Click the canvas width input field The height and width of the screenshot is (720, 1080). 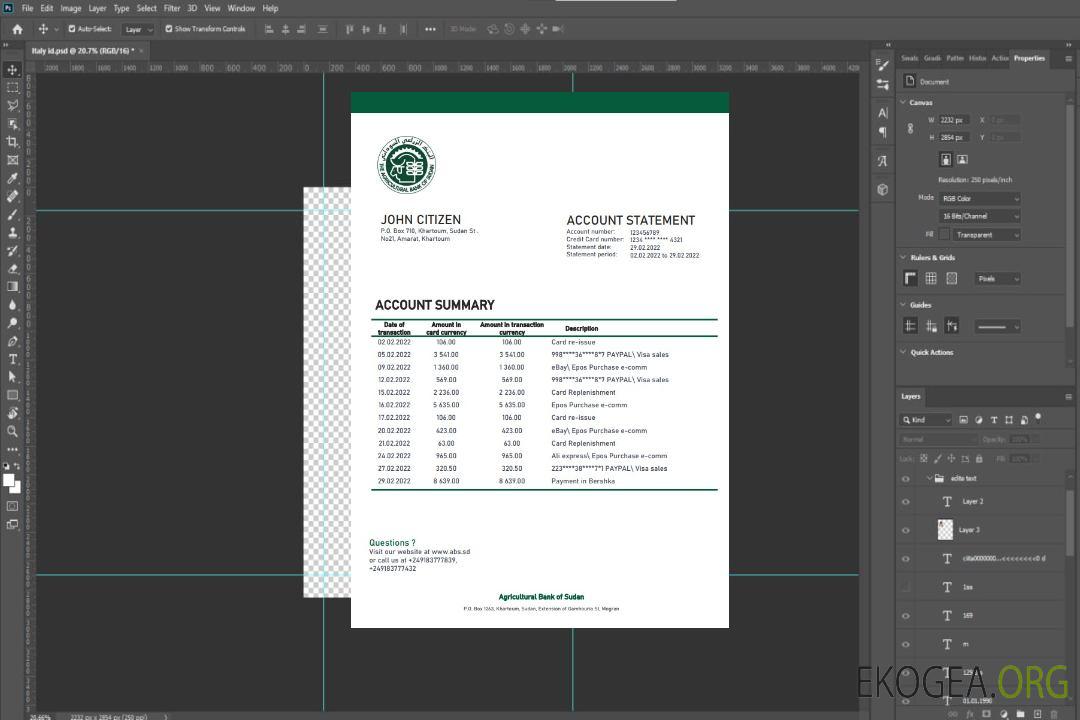(953, 120)
